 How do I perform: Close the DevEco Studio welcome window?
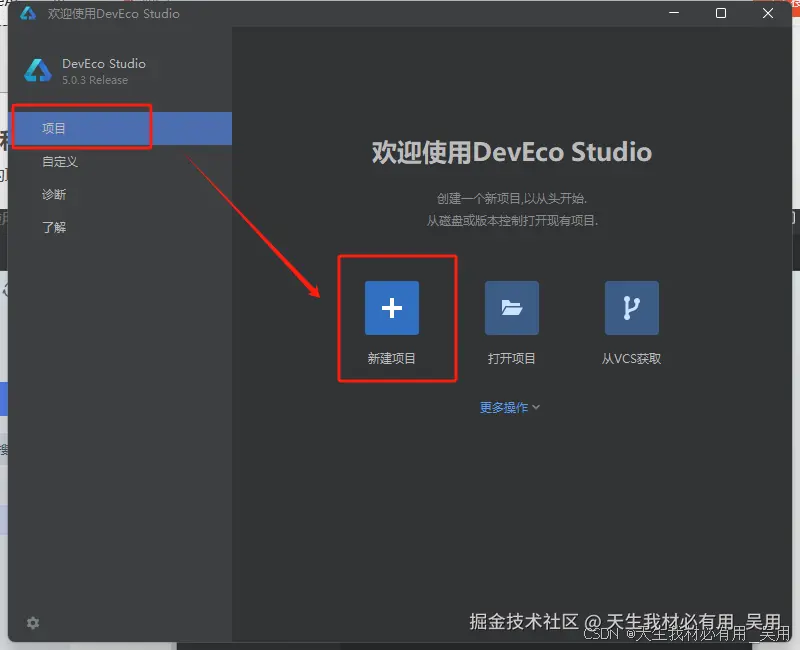768,13
